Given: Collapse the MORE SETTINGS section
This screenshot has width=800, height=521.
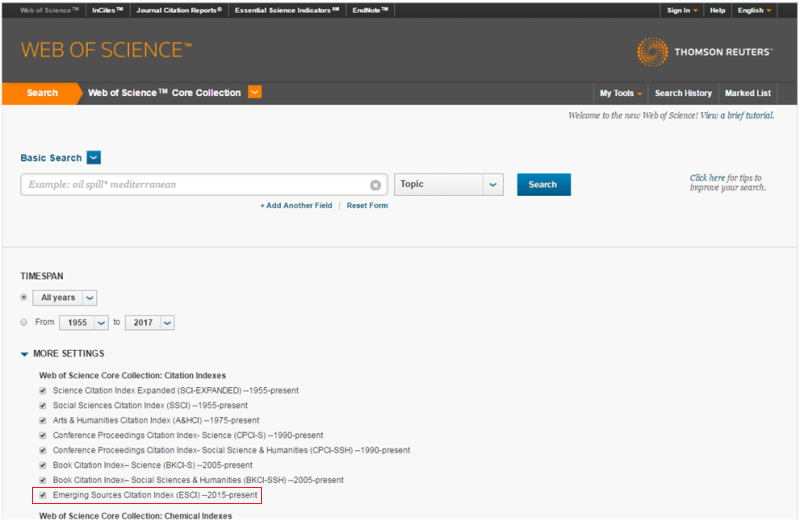Looking at the screenshot, I should [x=24, y=354].
